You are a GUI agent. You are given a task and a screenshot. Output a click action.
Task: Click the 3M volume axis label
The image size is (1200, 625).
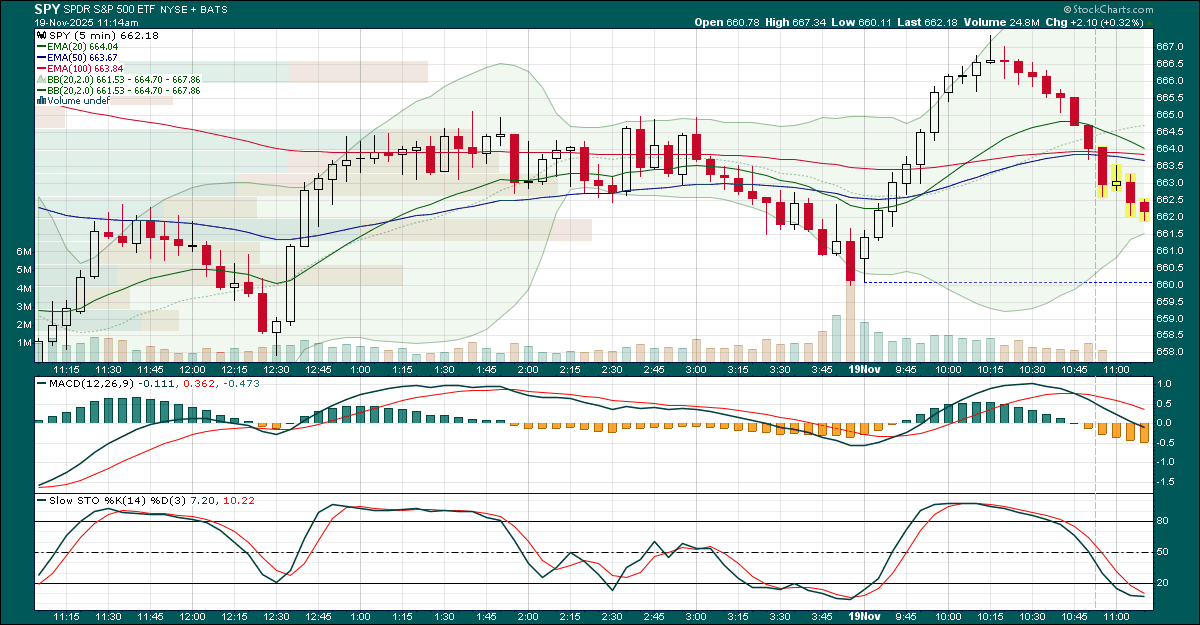24,306
